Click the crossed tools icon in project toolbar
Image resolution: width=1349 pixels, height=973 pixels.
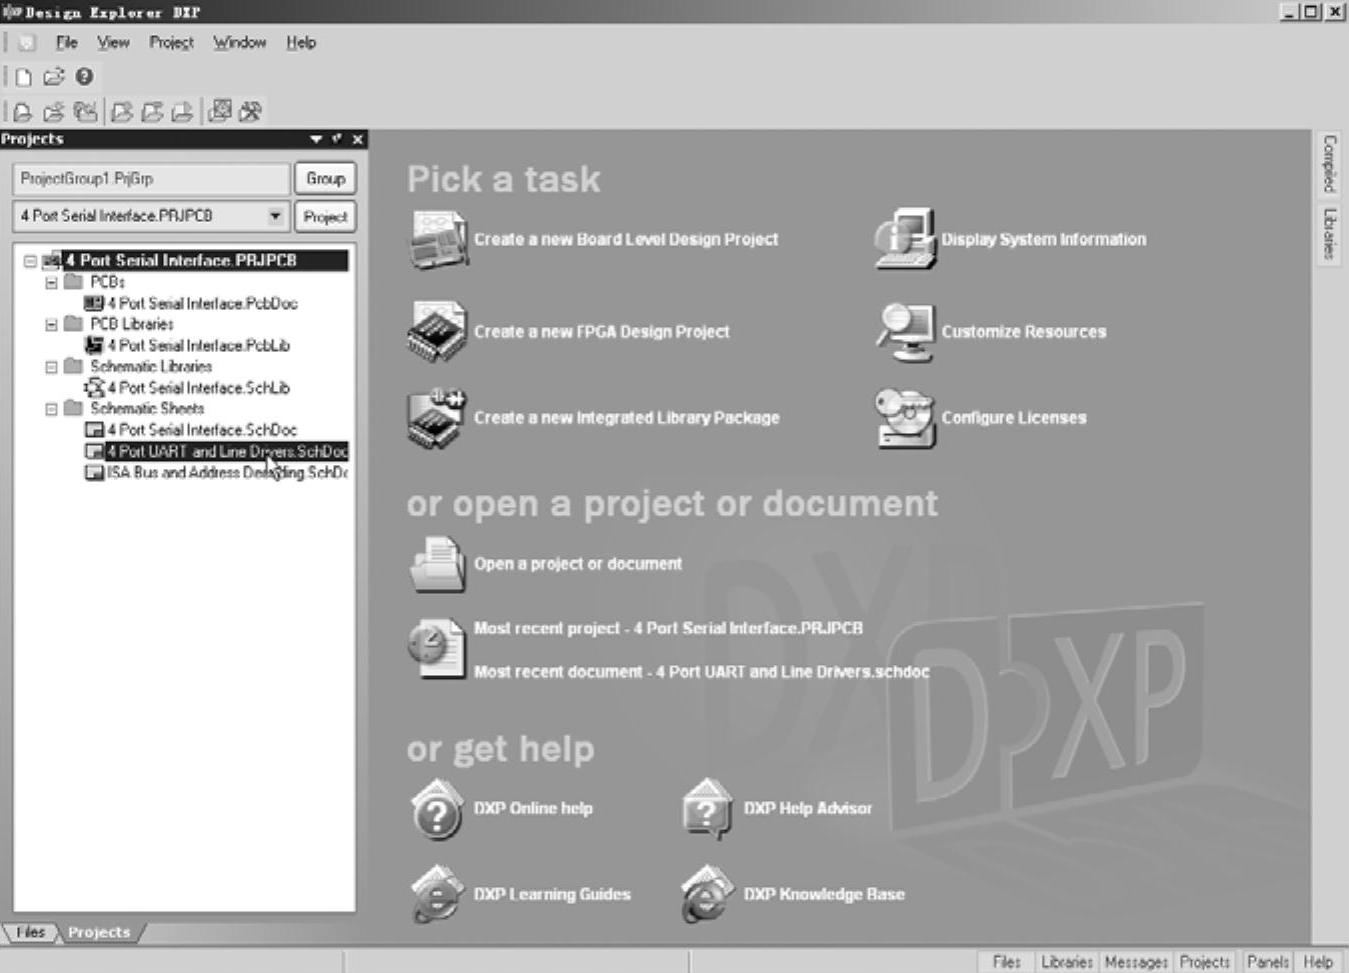click(250, 111)
